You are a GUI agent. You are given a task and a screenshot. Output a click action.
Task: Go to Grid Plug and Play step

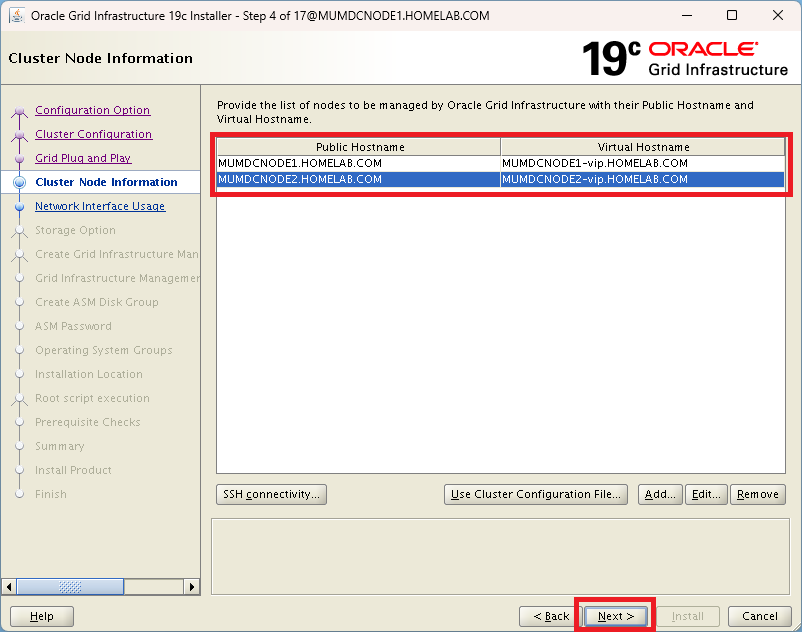click(x=83, y=158)
